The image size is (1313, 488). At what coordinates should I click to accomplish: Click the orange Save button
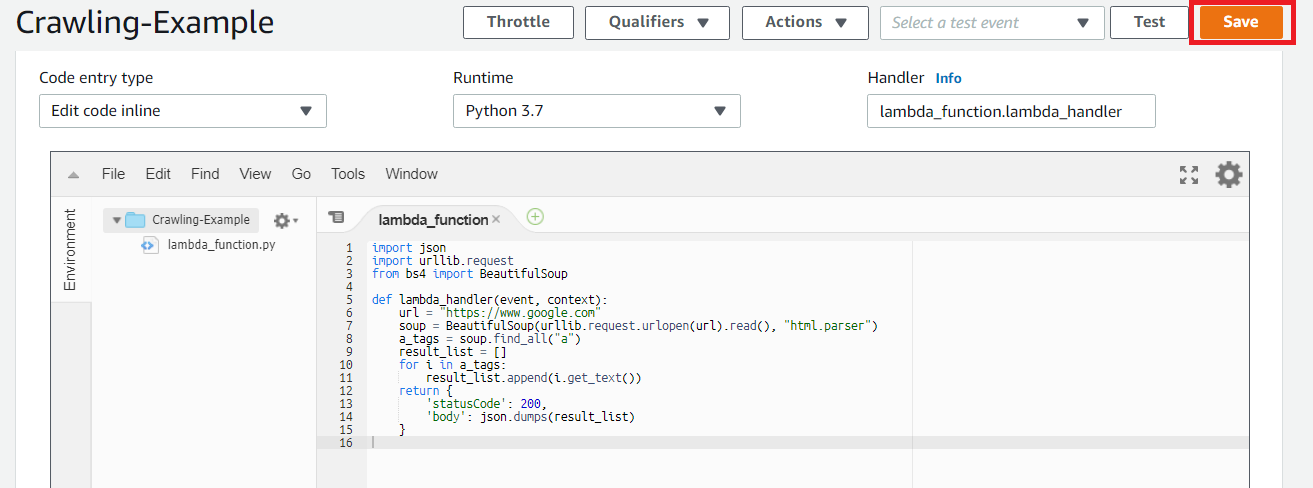[1240, 22]
